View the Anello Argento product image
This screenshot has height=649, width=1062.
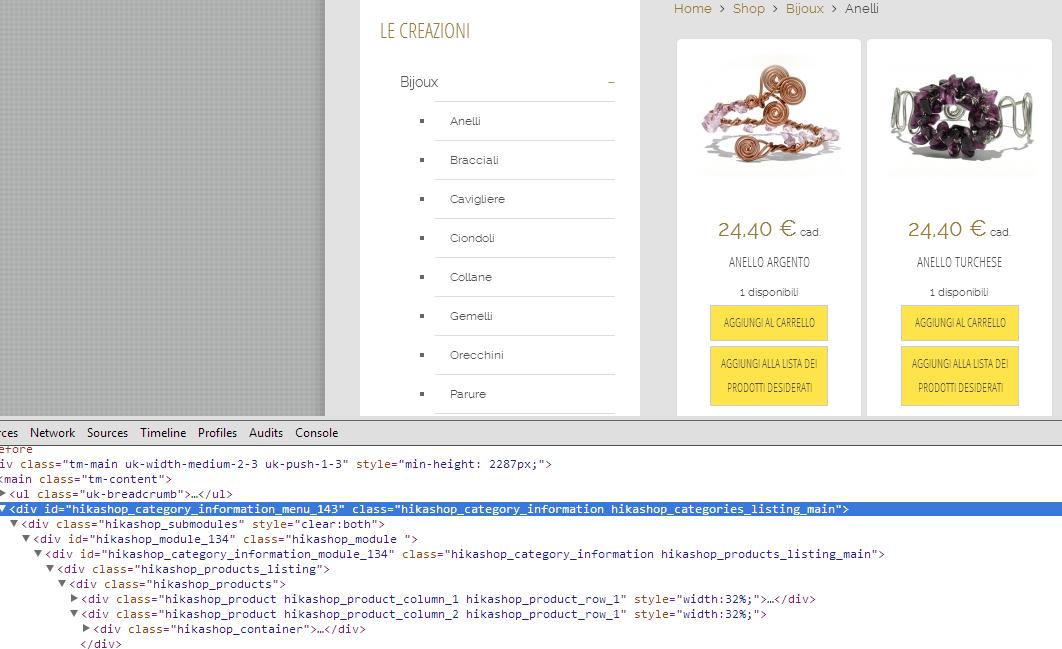pos(769,114)
